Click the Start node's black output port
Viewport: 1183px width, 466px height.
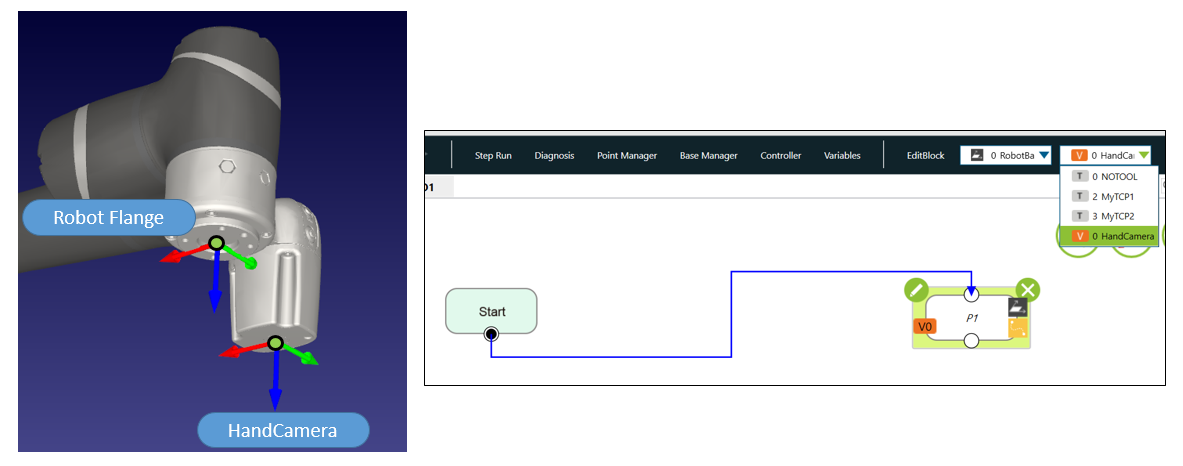pyautogui.click(x=491, y=334)
